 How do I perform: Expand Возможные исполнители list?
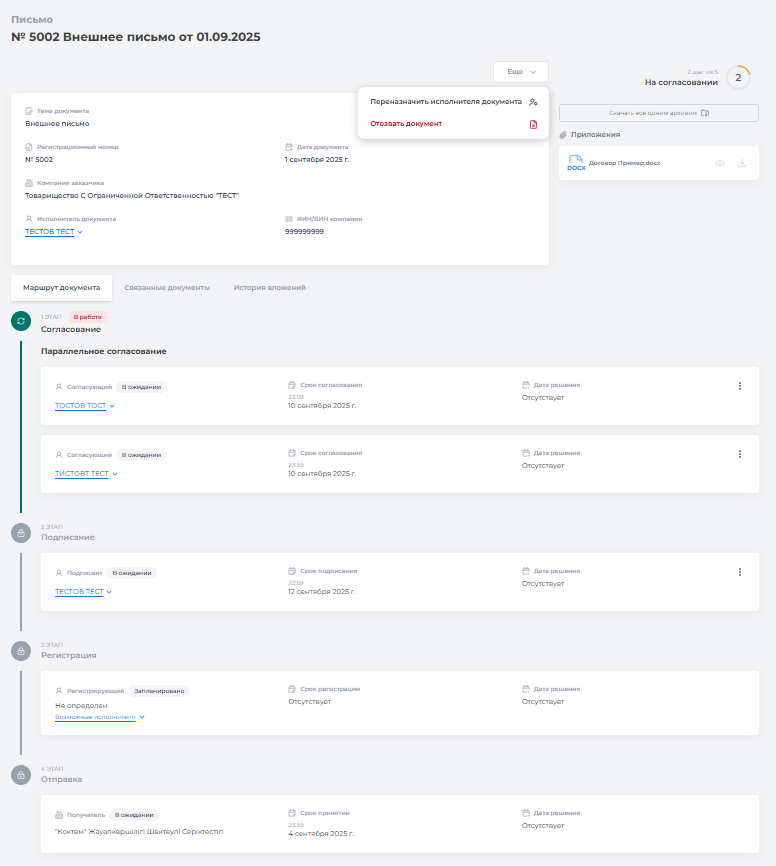click(100, 717)
